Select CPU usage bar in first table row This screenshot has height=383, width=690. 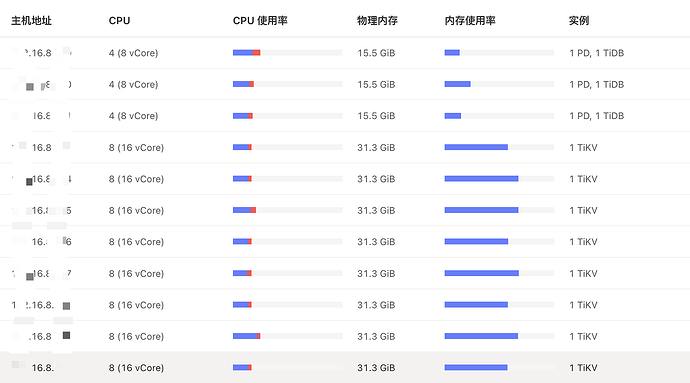[288, 53]
